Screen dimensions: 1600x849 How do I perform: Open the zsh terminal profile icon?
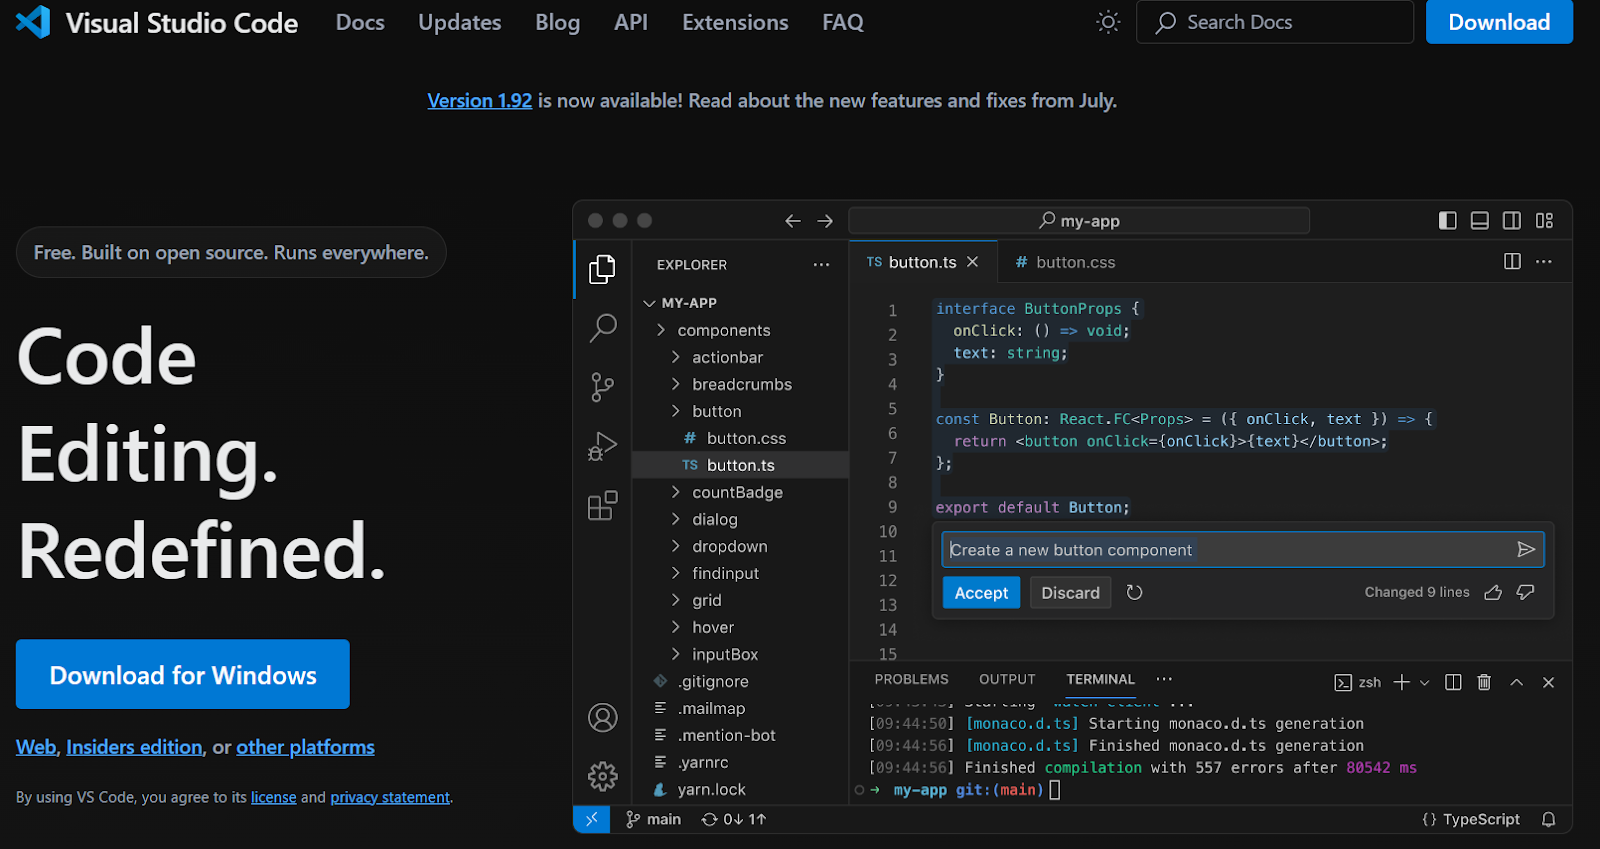pos(1343,683)
